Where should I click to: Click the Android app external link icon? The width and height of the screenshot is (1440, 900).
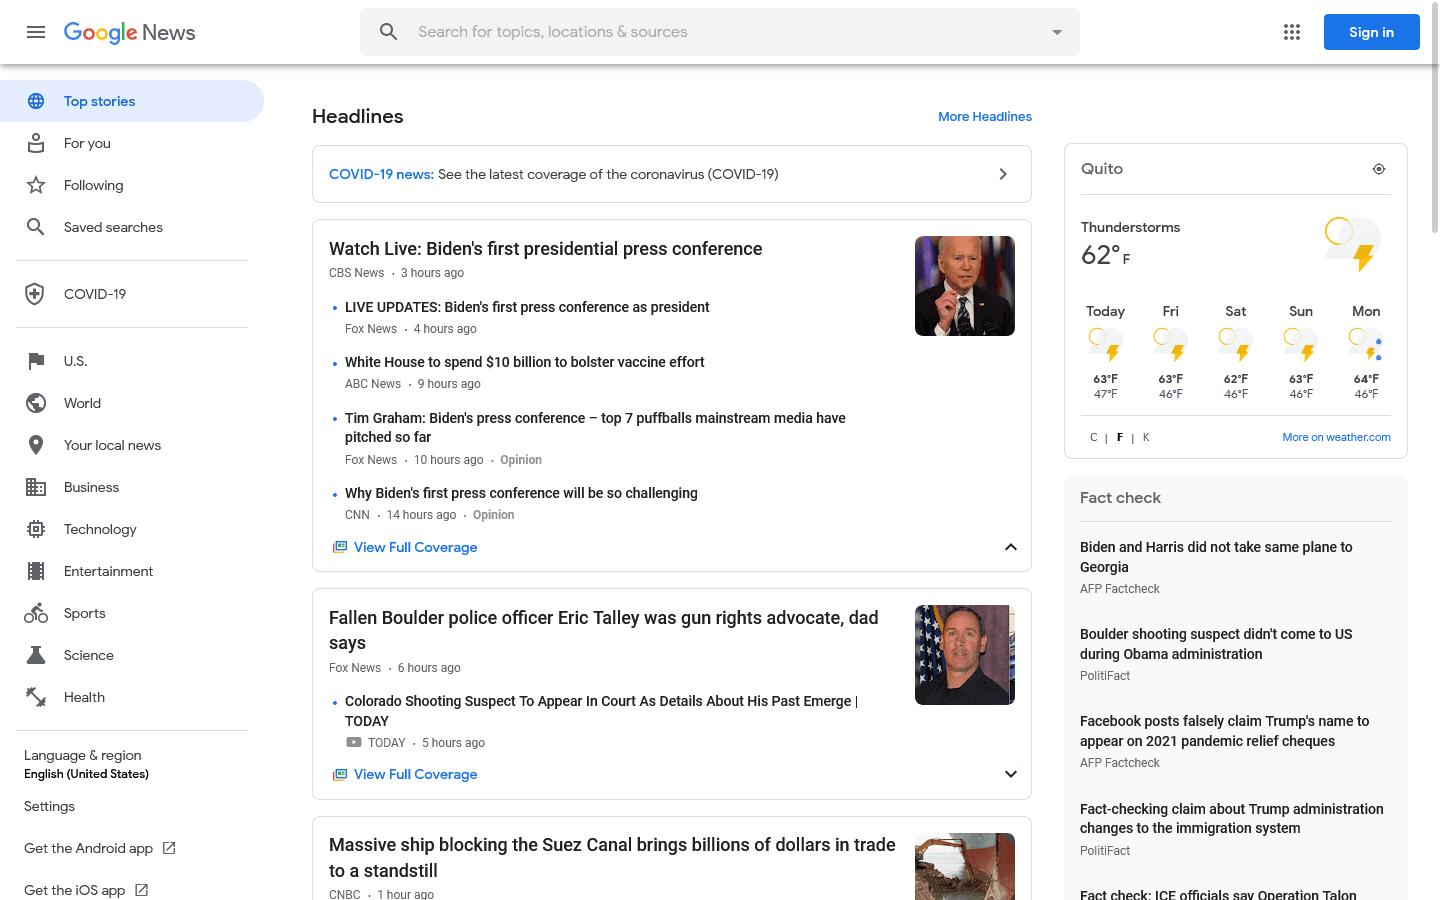click(x=169, y=848)
